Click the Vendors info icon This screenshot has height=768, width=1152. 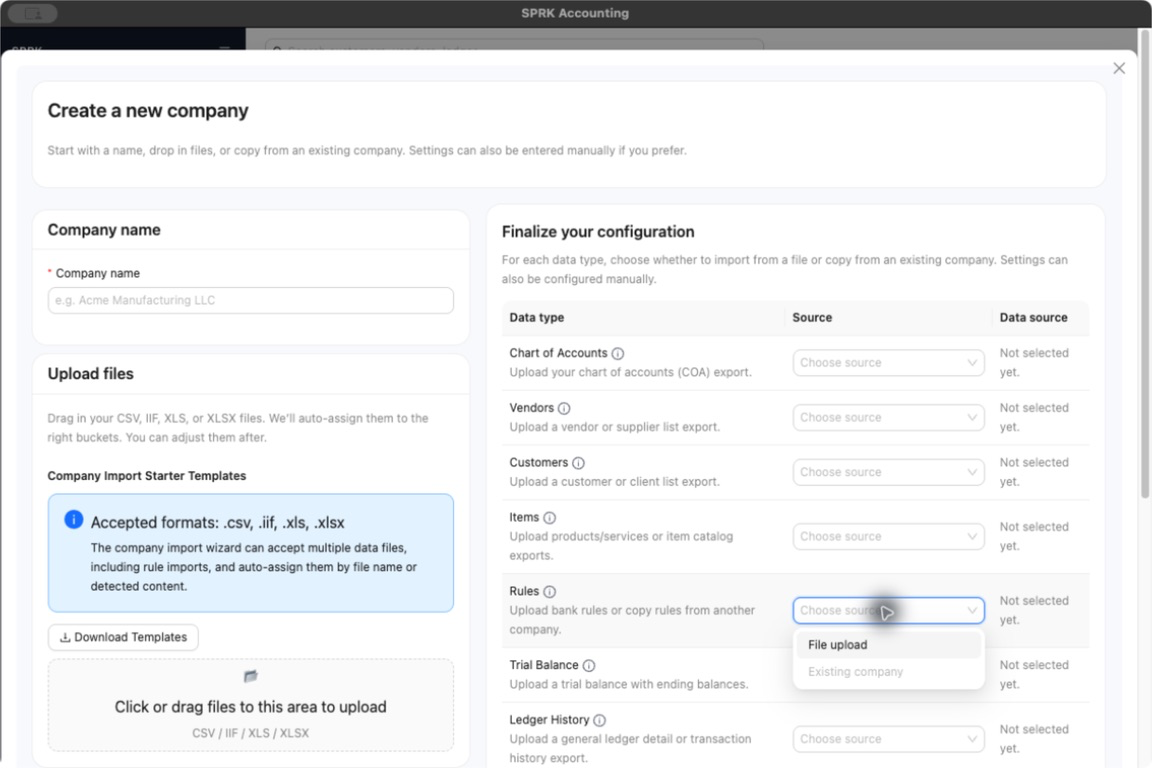564,409
